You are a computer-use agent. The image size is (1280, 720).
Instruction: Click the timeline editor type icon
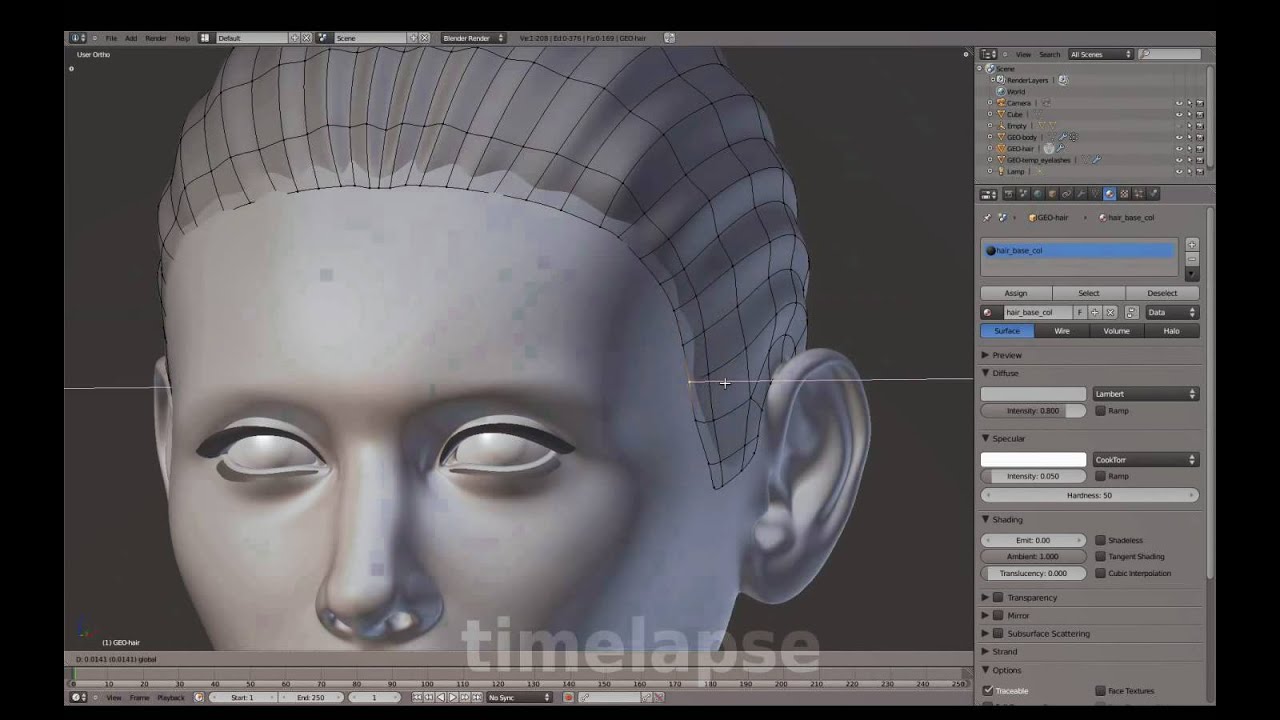click(x=77, y=697)
